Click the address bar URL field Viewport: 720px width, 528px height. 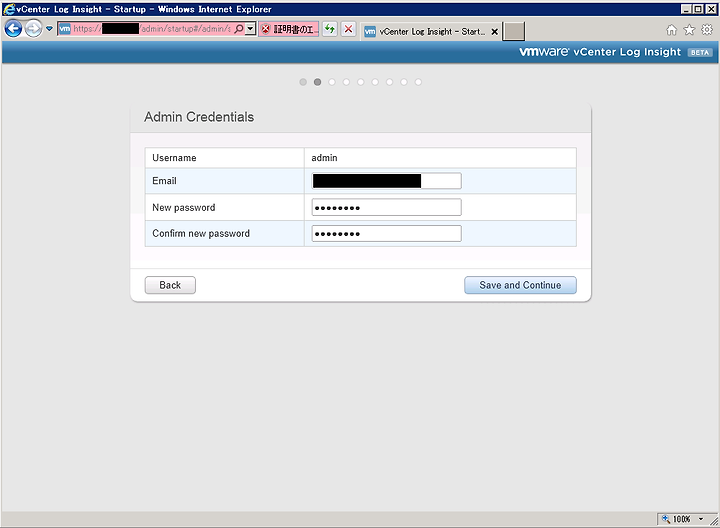[152, 29]
